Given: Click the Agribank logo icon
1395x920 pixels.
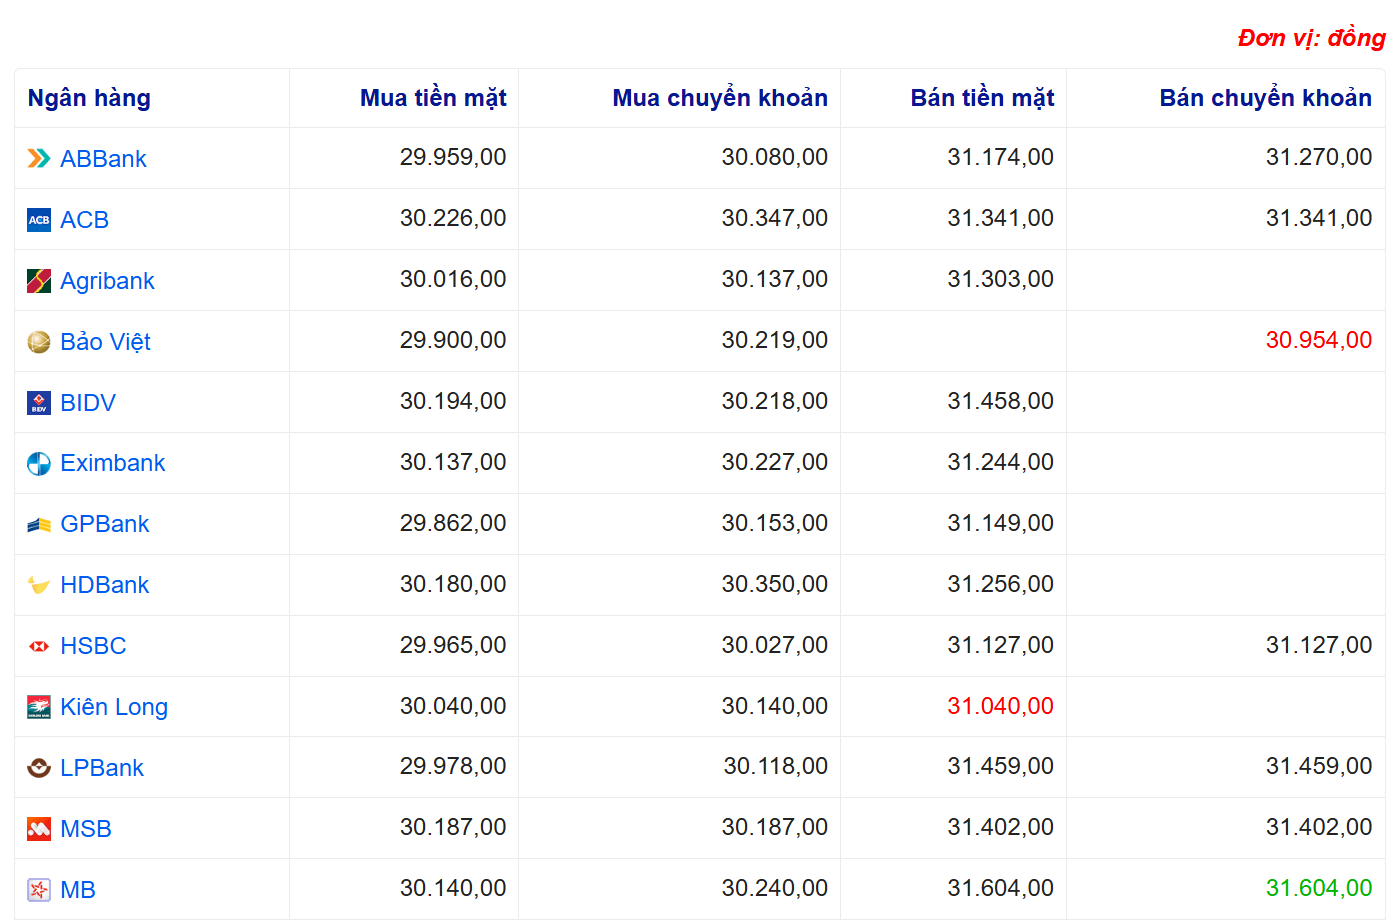Looking at the screenshot, I should [x=38, y=281].
